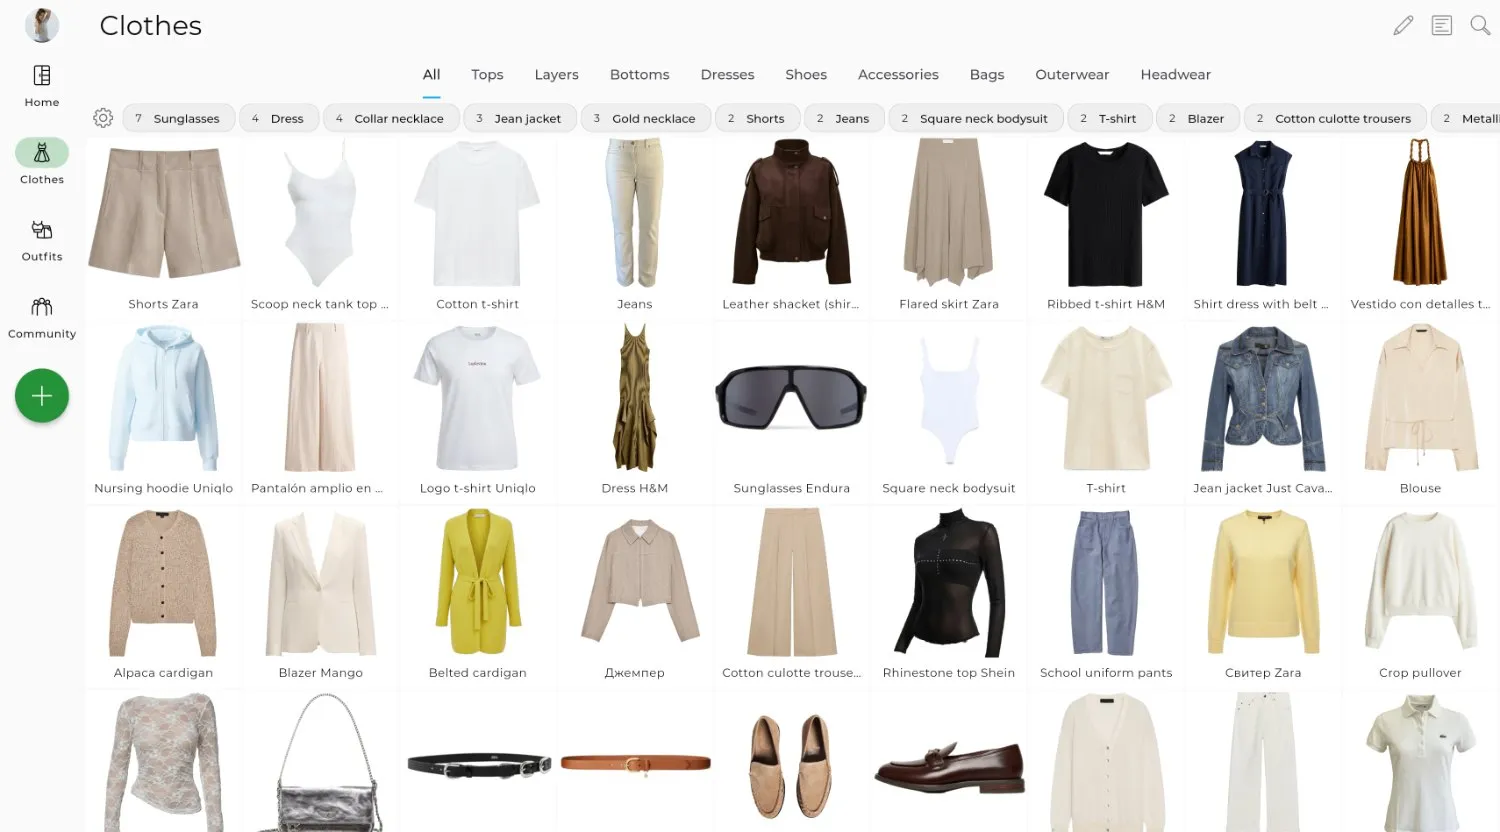Image resolution: width=1500 pixels, height=832 pixels.
Task: Open the Blouse item
Action: tap(1420, 411)
